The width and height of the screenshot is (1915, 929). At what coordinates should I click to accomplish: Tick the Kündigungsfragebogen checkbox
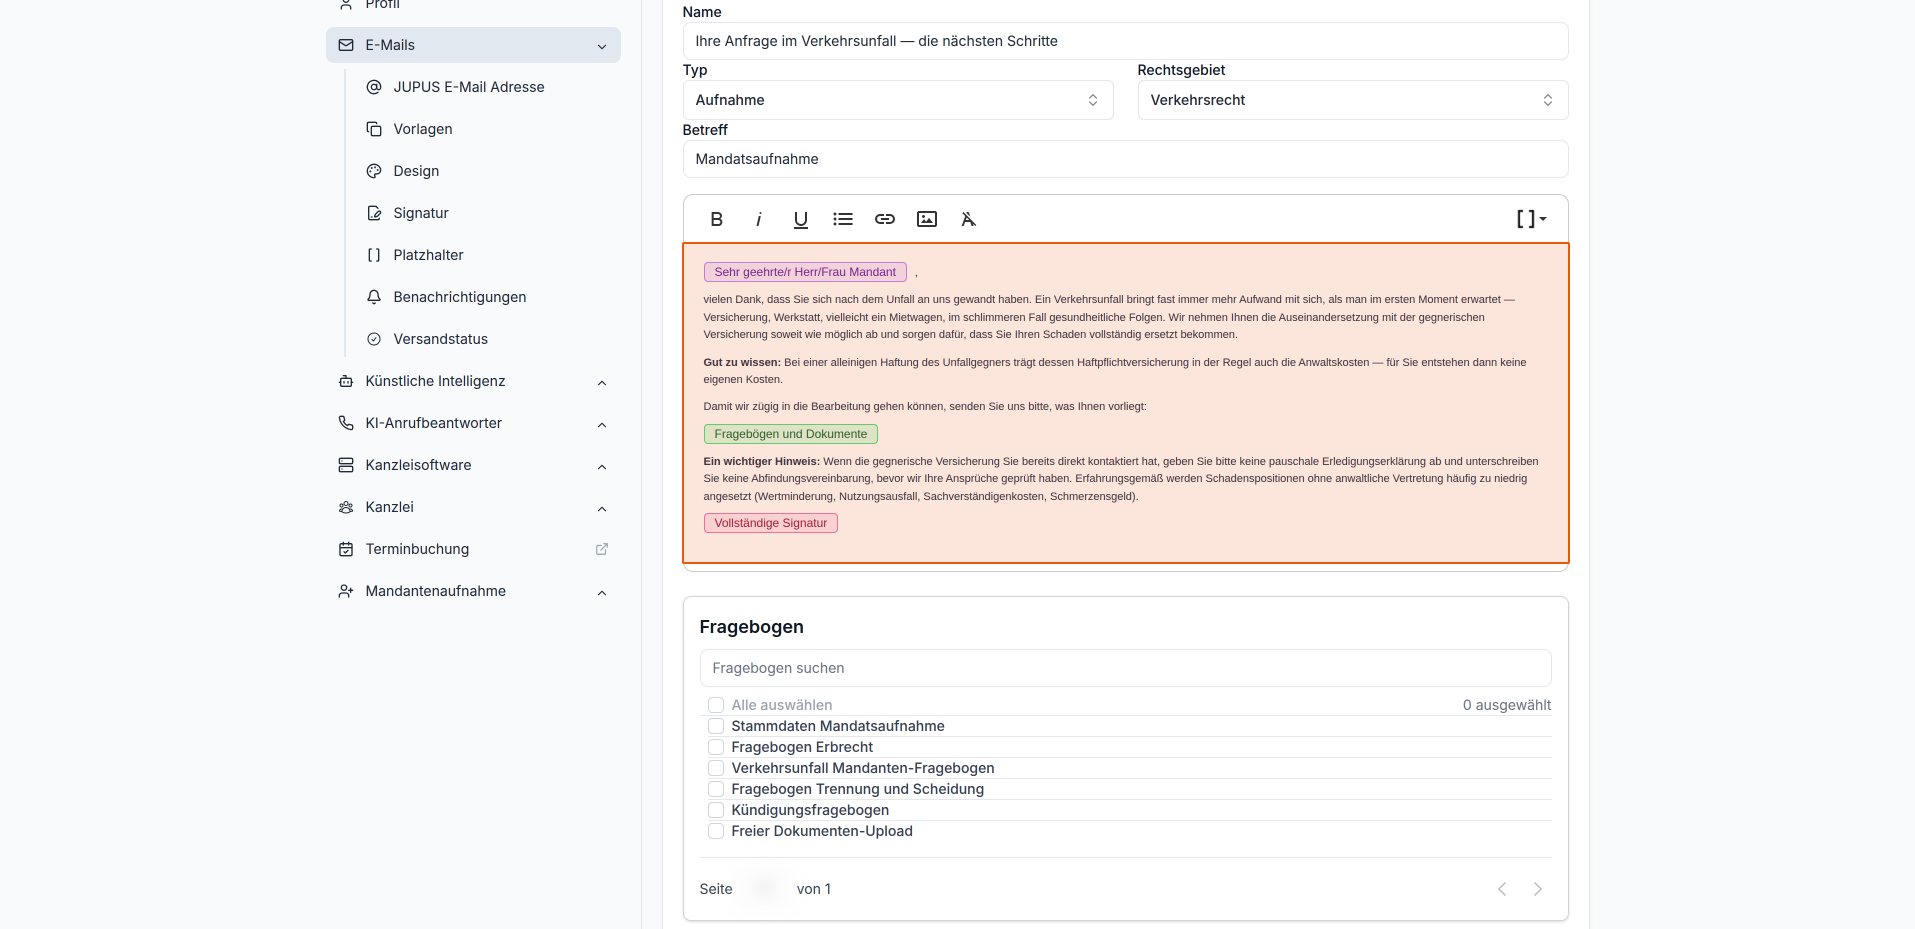(x=716, y=810)
